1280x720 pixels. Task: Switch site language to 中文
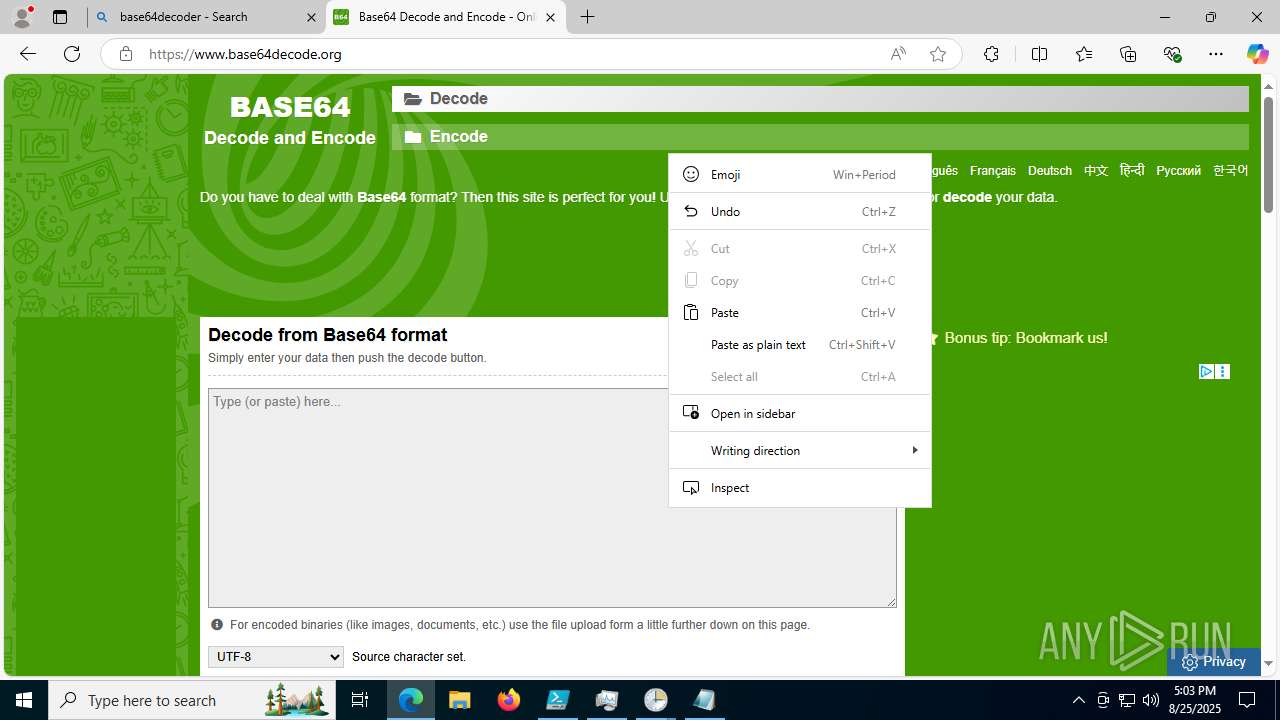(1096, 171)
